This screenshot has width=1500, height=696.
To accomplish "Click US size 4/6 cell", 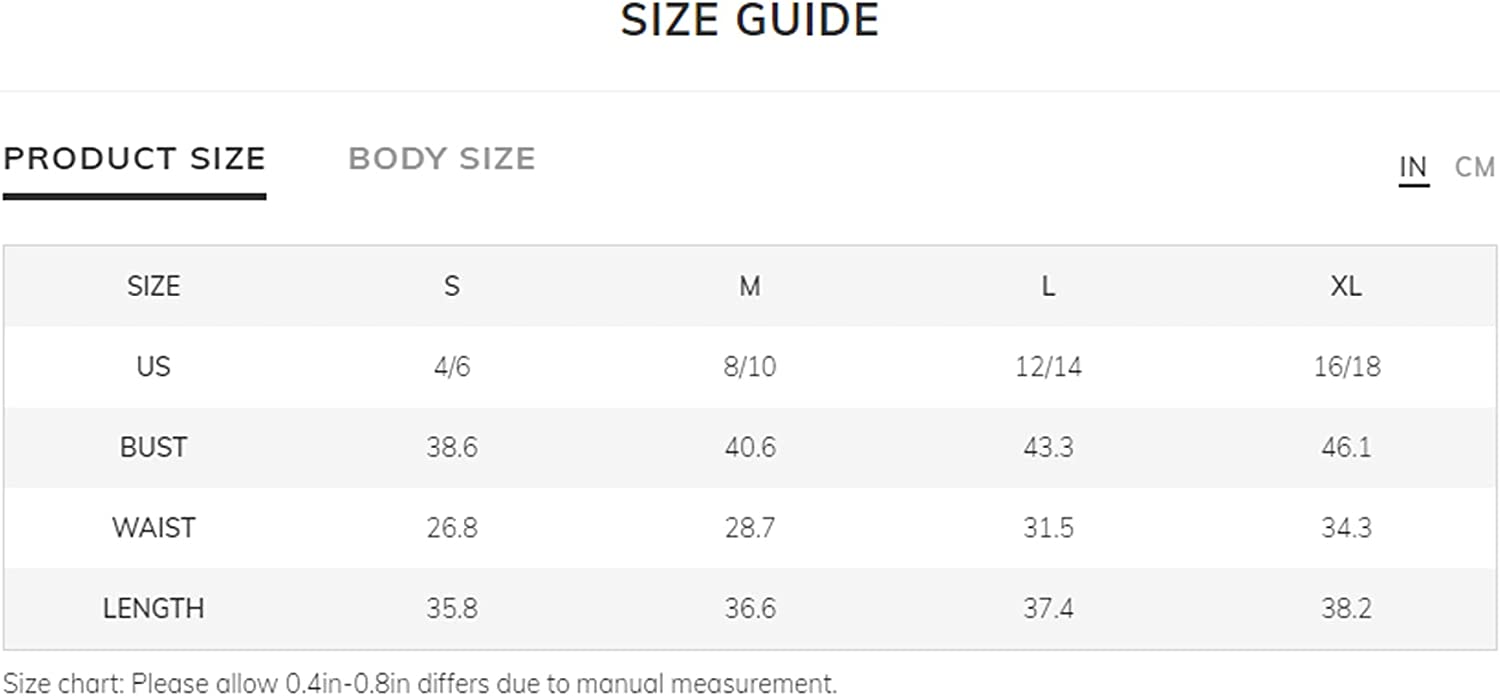I will coord(452,366).
